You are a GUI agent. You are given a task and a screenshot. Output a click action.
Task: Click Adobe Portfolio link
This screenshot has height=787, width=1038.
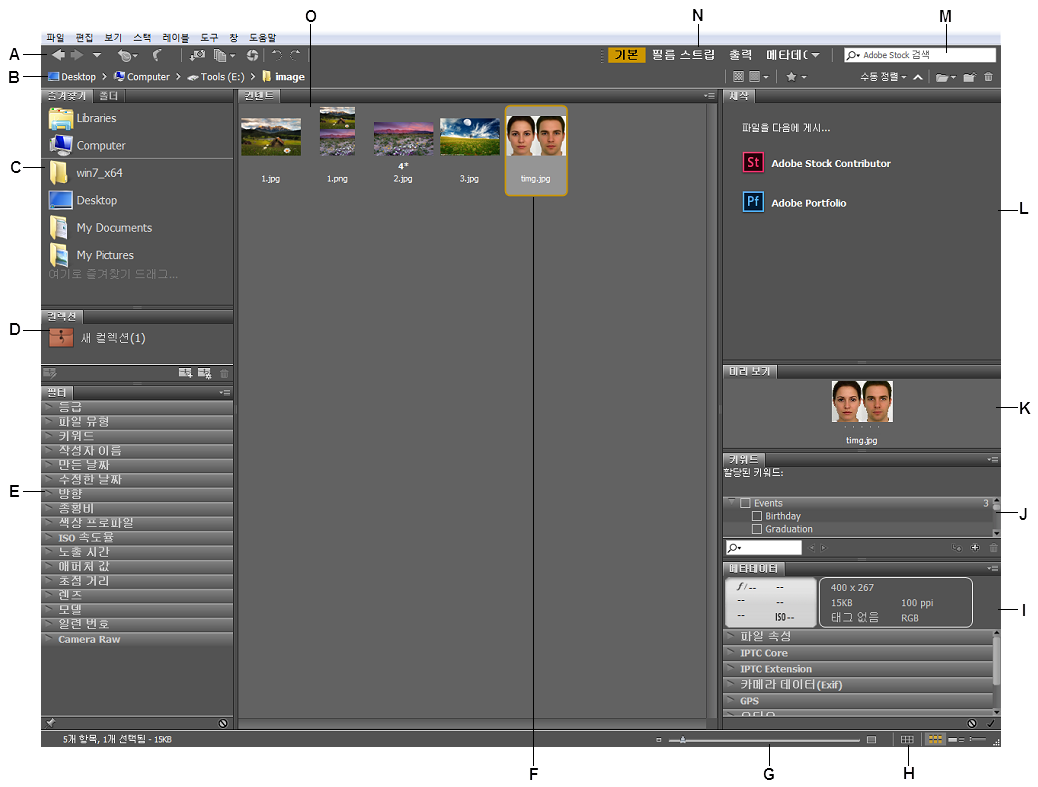pos(808,203)
